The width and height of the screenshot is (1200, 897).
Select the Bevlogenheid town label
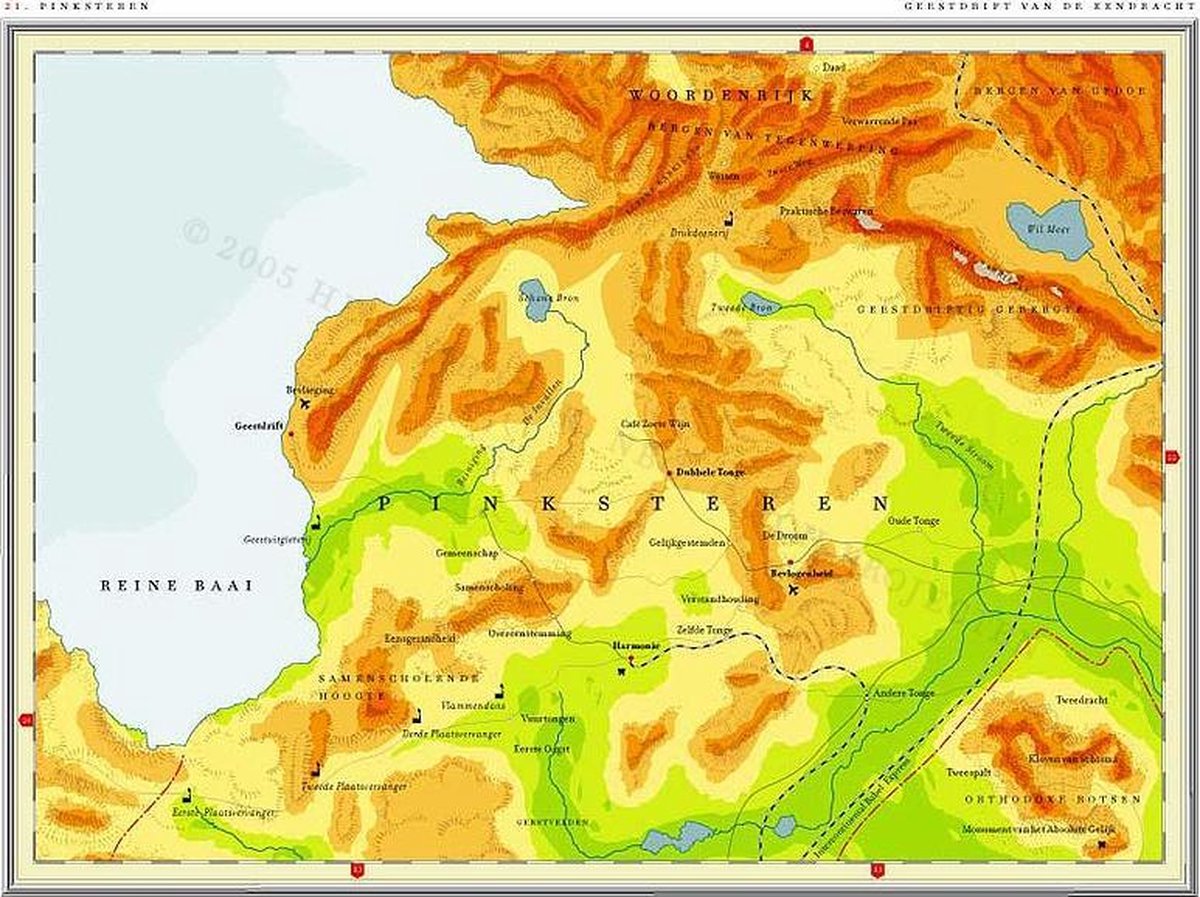tap(801, 573)
